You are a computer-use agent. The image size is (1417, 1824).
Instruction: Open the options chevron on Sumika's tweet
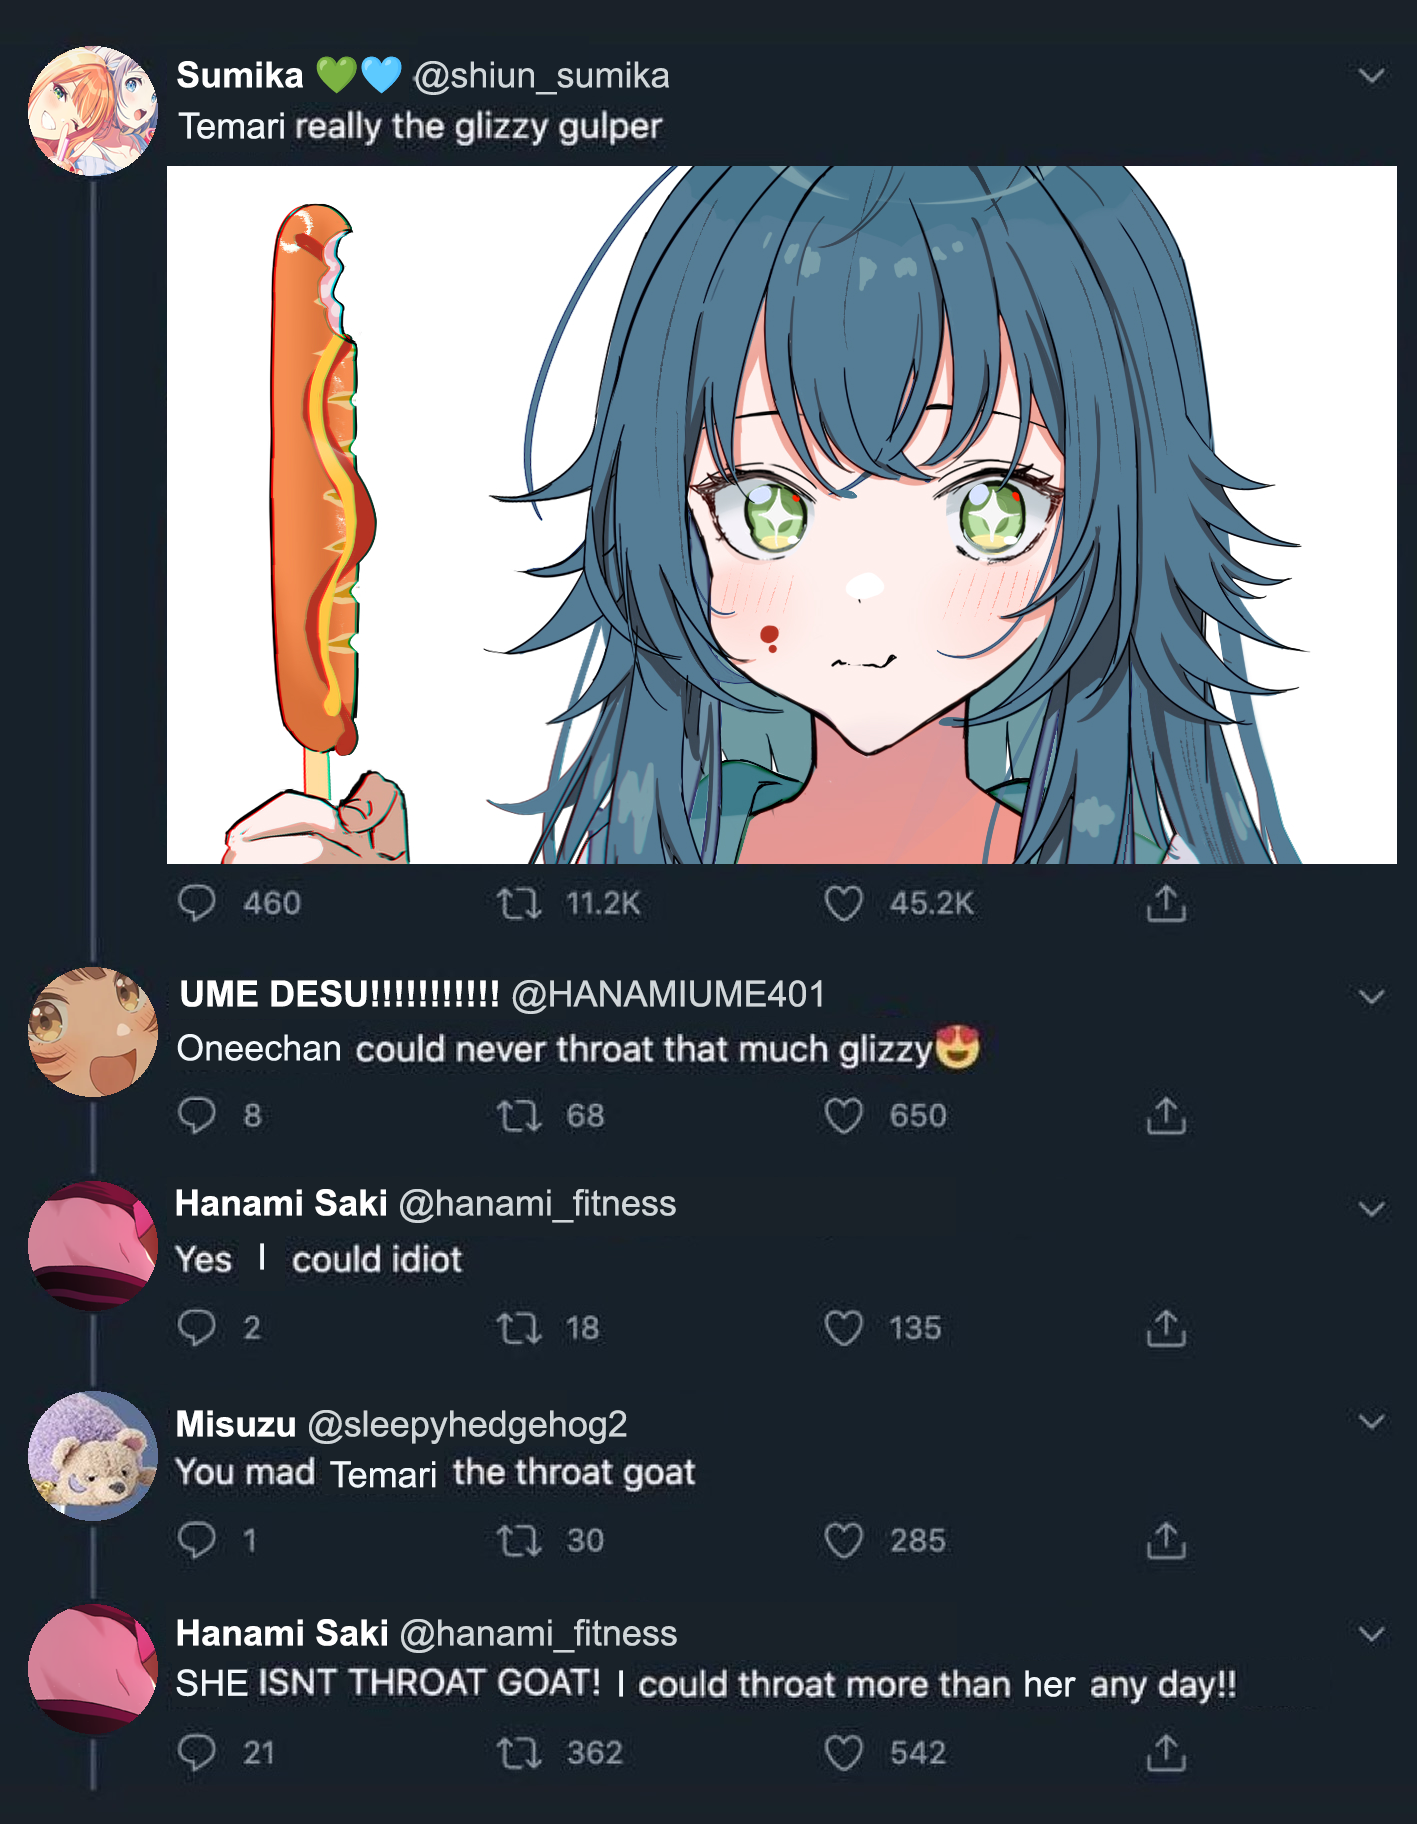[x=1372, y=76]
